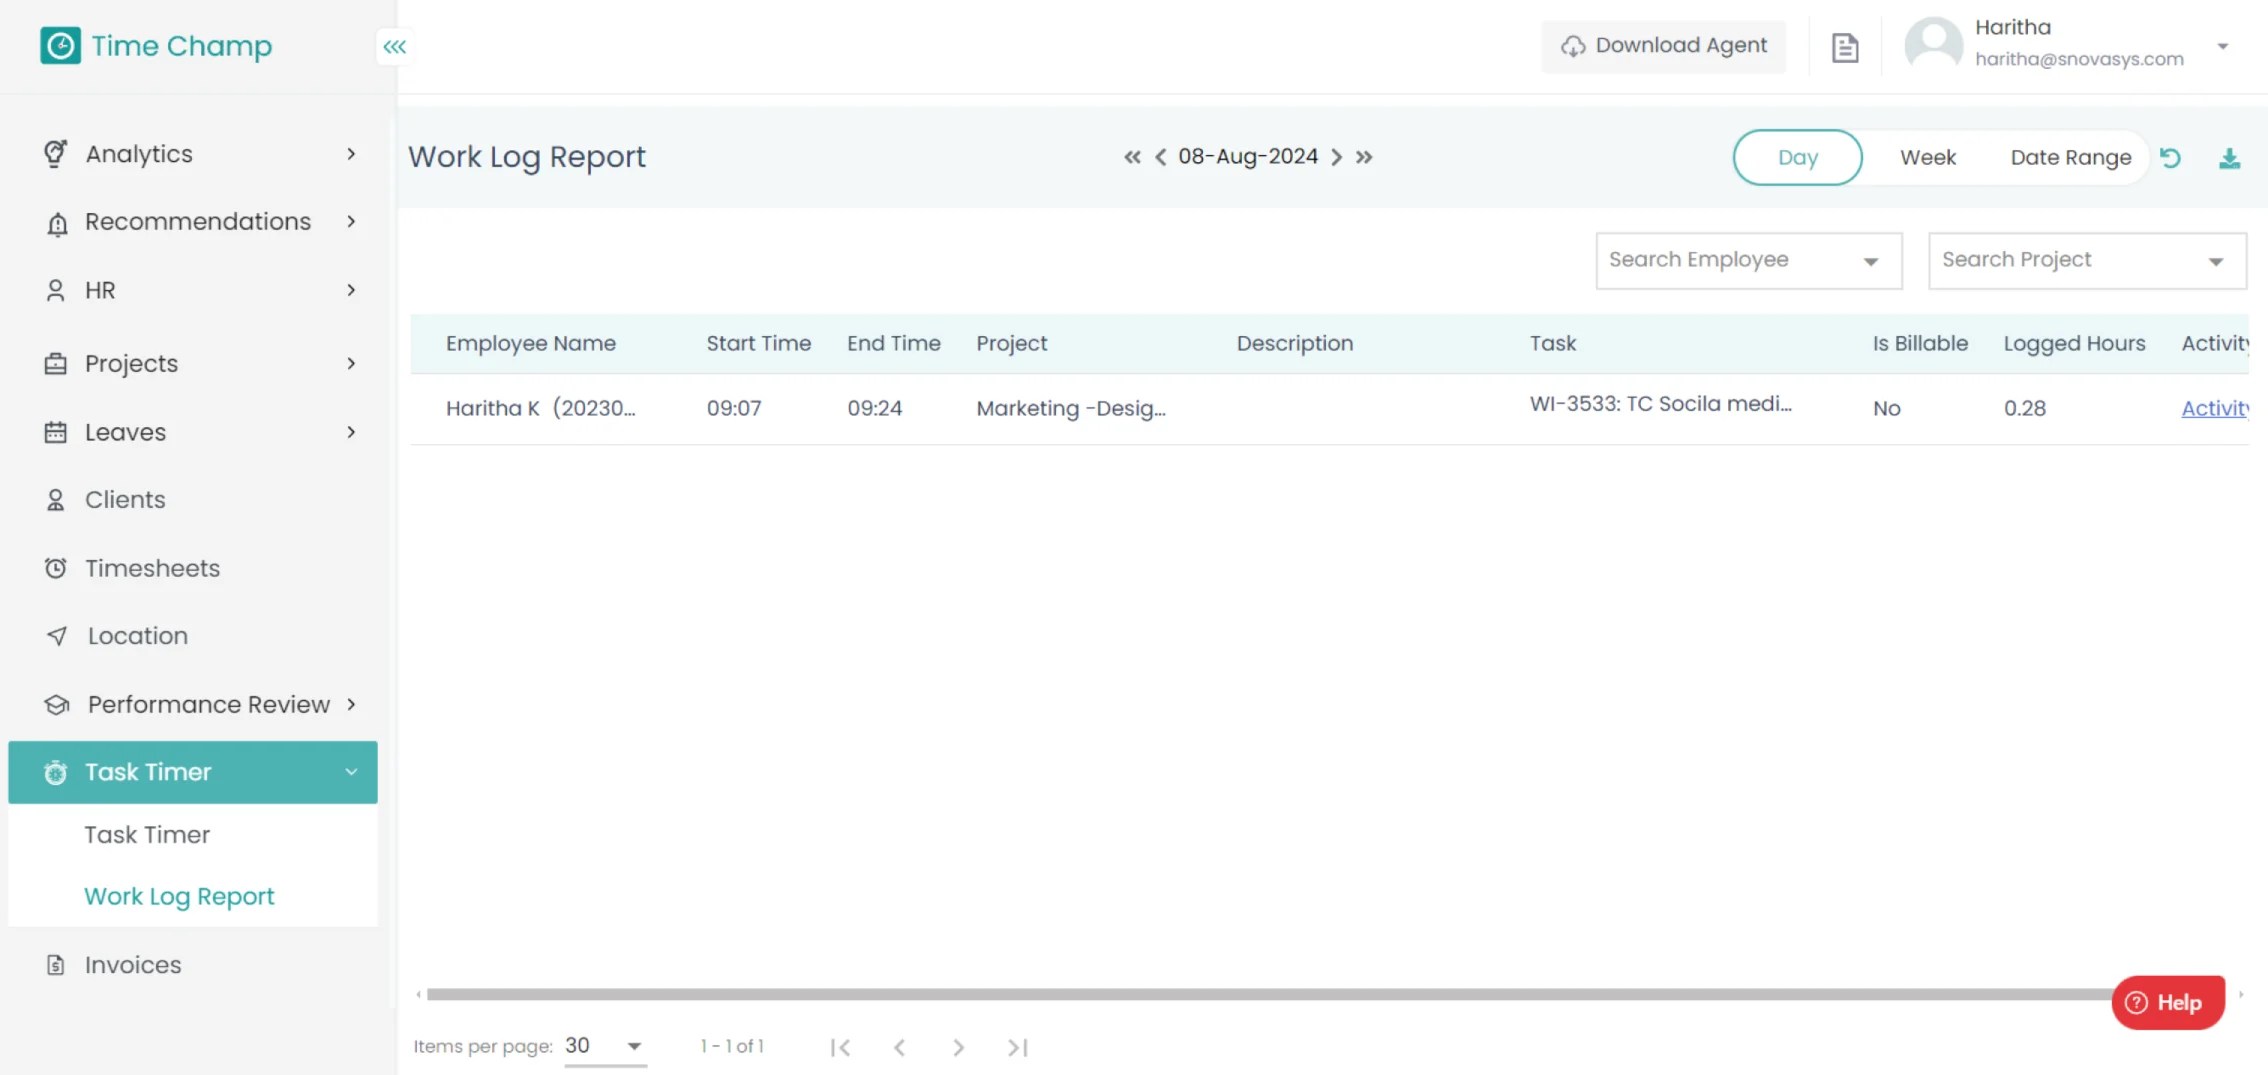
Task: Open the Clients menu item
Action: click(192, 500)
